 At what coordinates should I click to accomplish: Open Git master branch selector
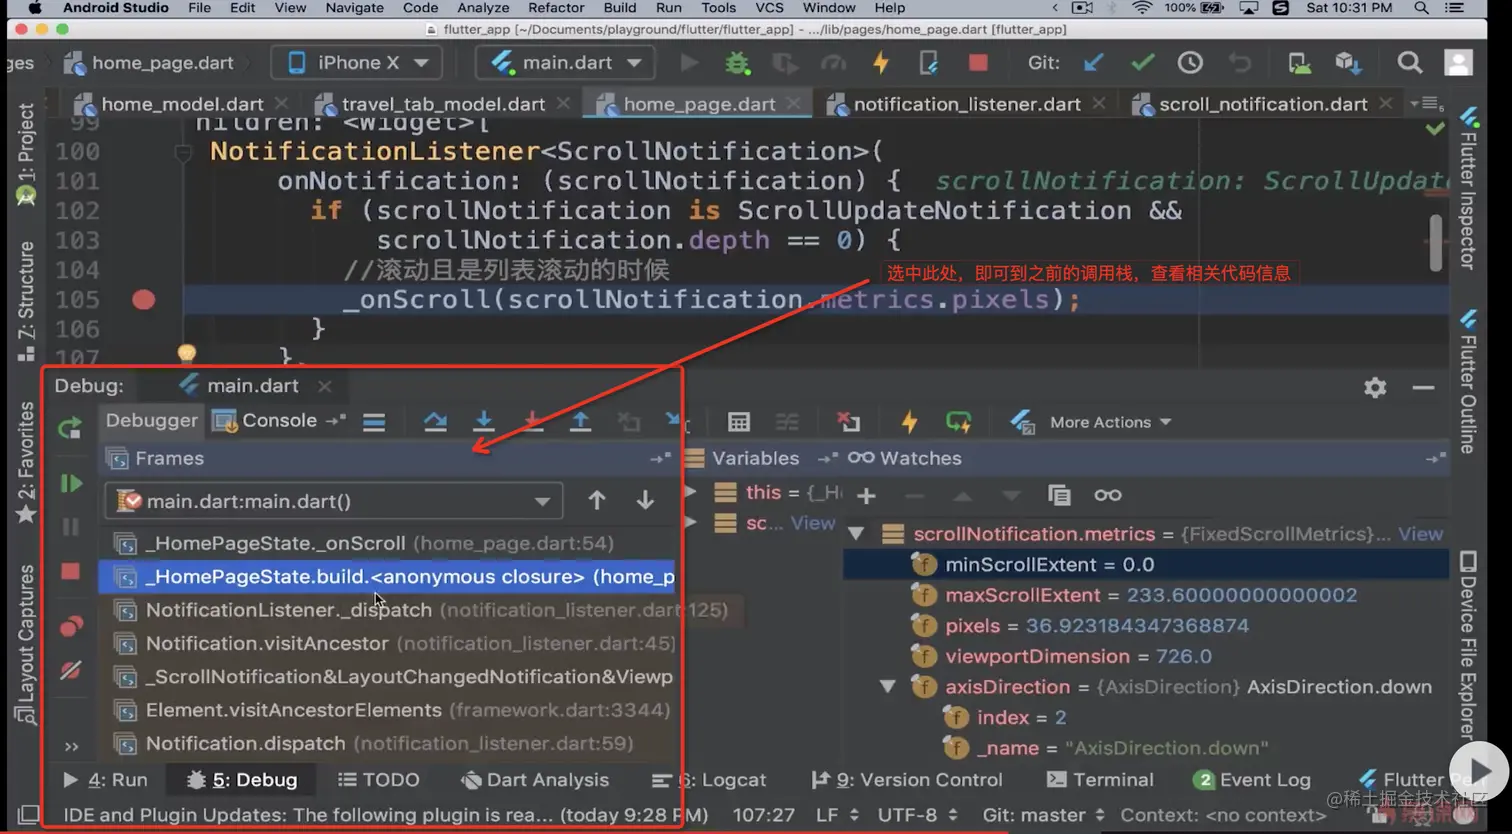coord(1043,815)
